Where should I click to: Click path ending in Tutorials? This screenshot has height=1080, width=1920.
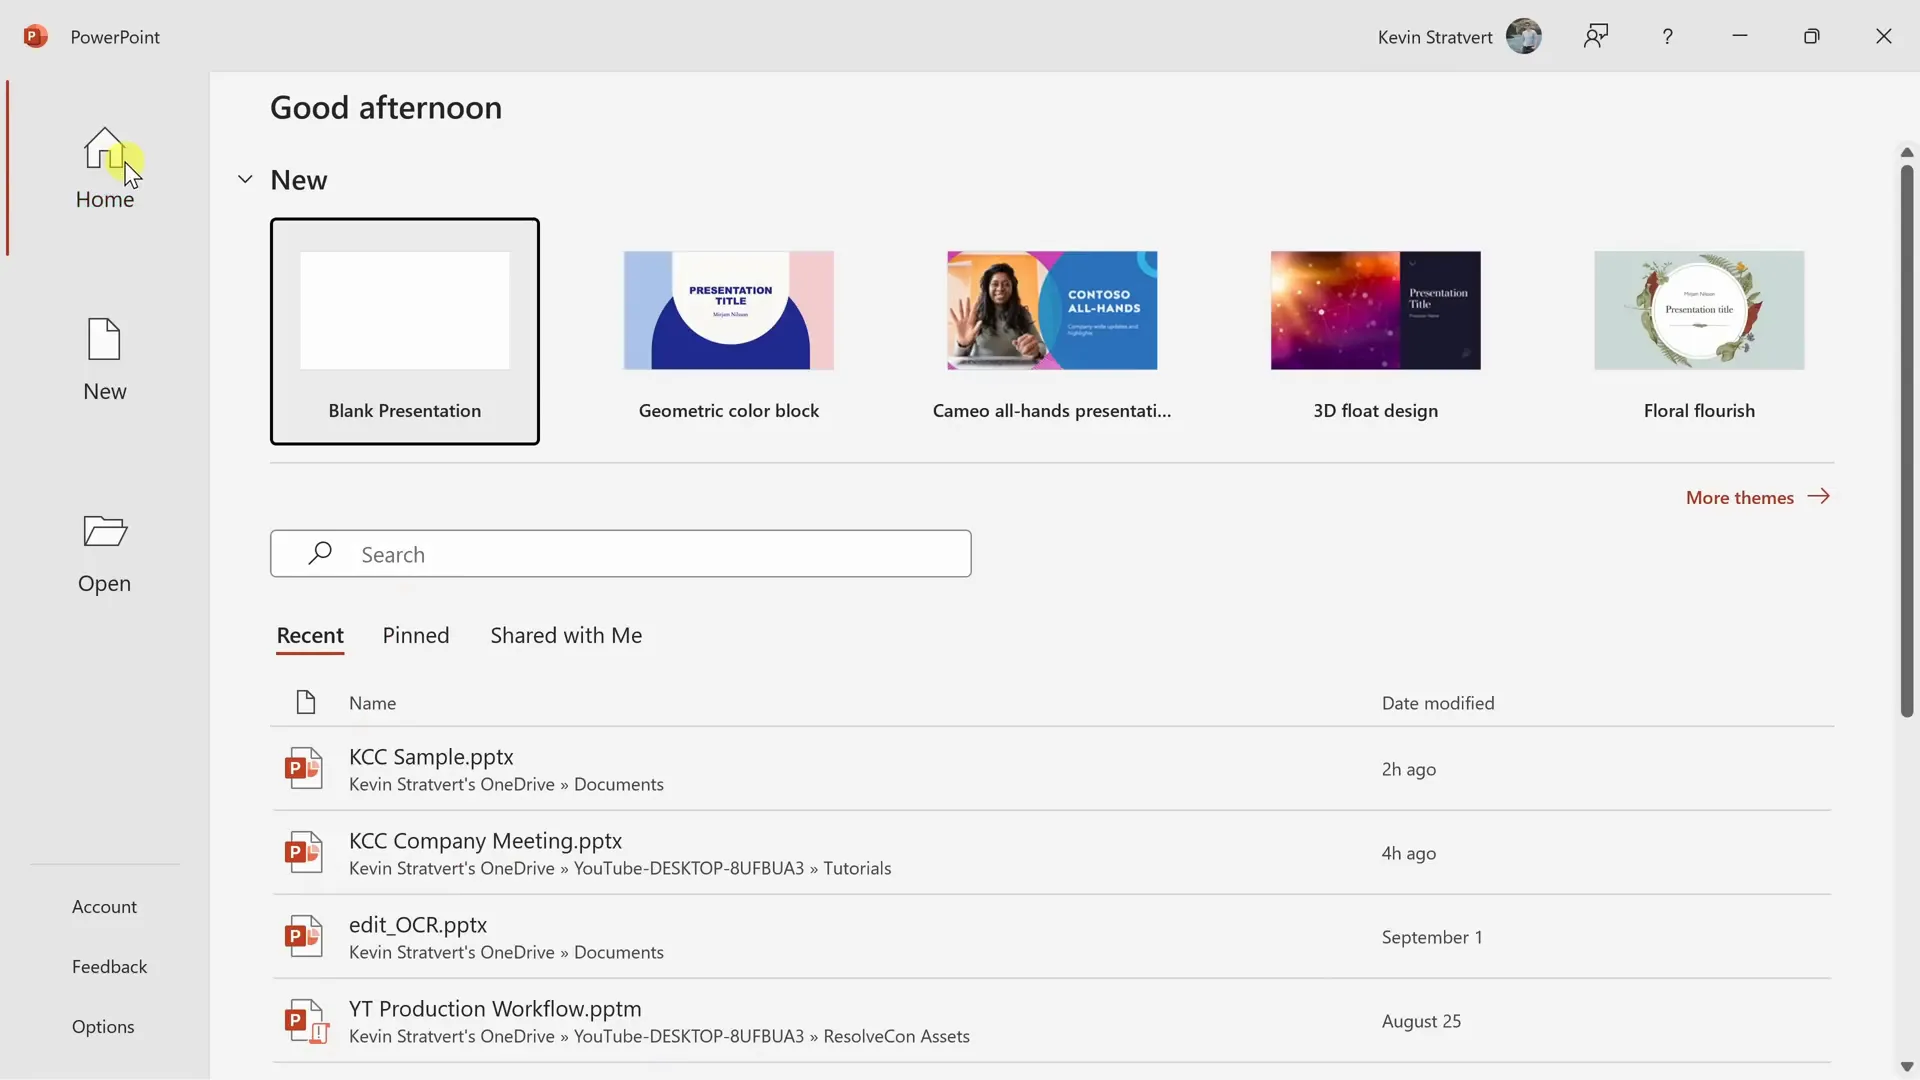click(x=620, y=868)
